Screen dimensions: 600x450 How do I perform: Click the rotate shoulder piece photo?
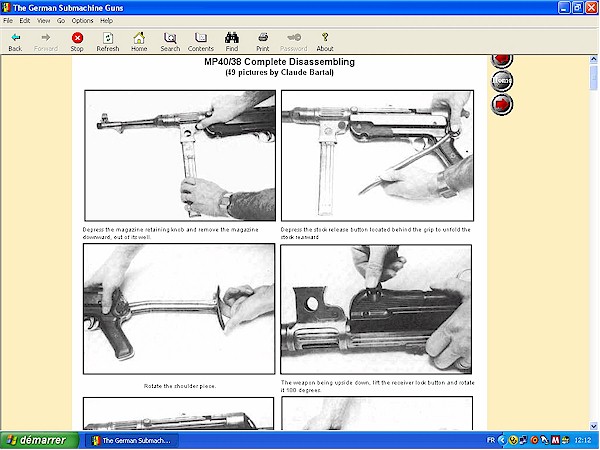tap(179, 309)
